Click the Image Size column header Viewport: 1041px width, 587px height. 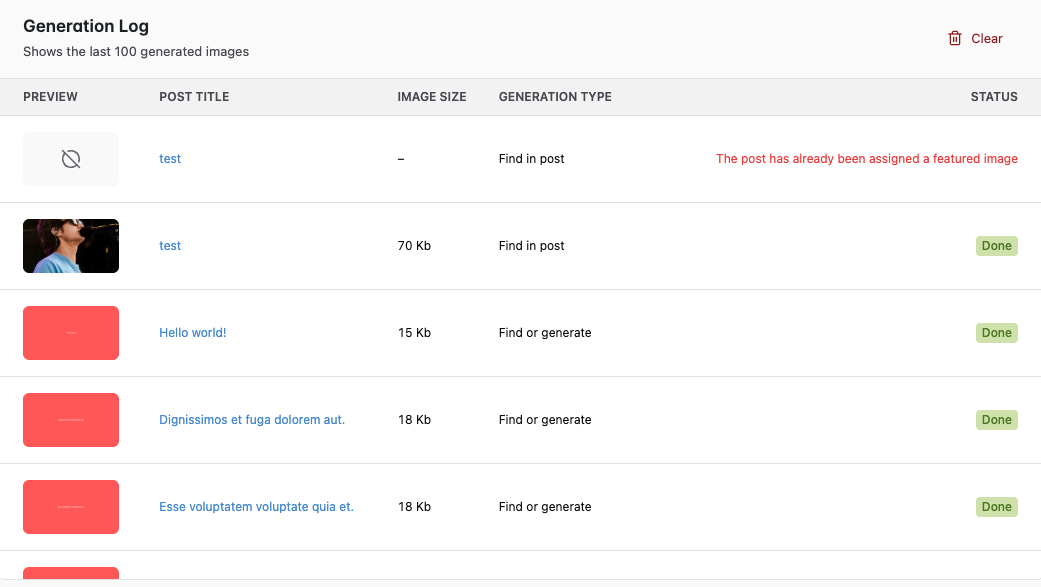(432, 97)
